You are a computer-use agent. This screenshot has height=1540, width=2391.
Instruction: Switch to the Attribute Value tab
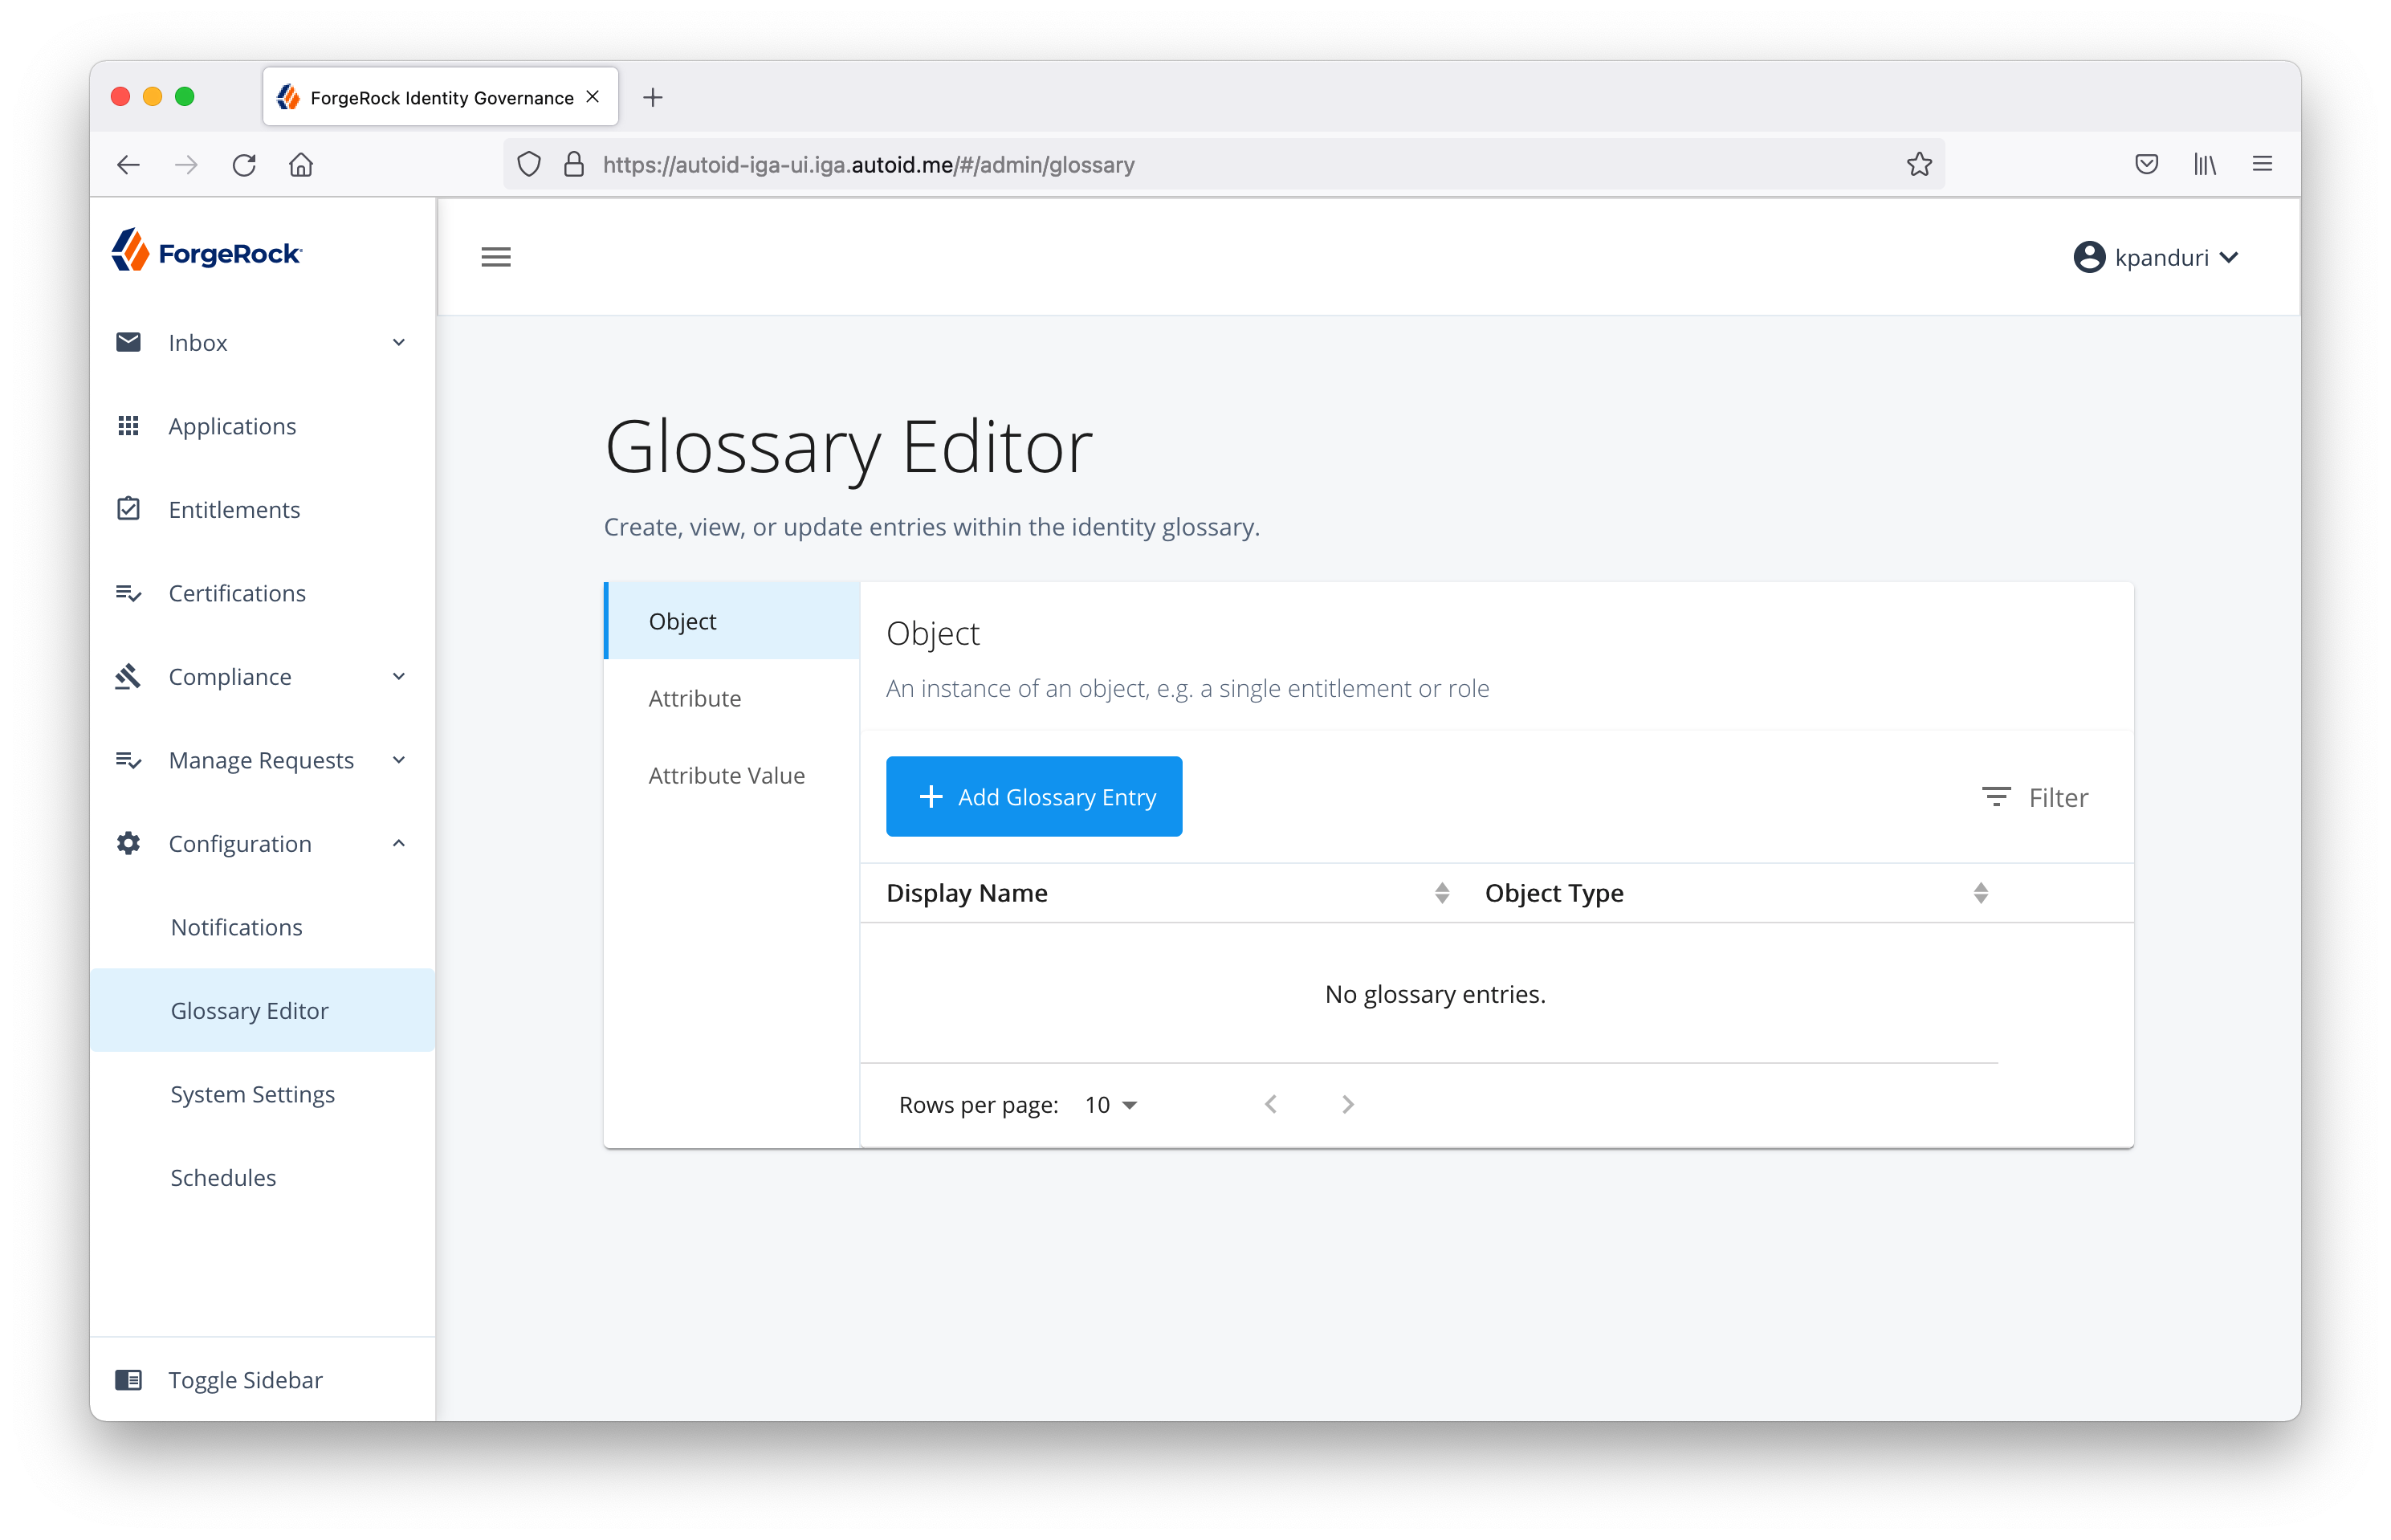(x=726, y=775)
